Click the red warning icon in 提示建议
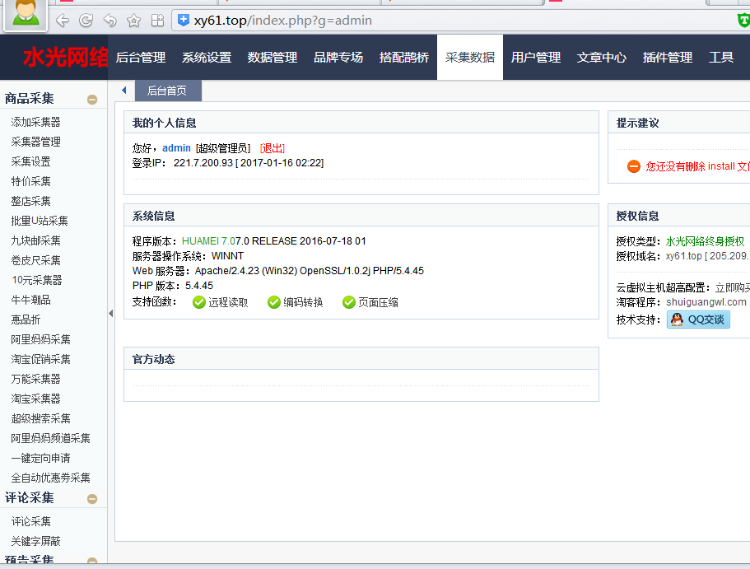Screen dimensions: 750x569 coord(633,166)
